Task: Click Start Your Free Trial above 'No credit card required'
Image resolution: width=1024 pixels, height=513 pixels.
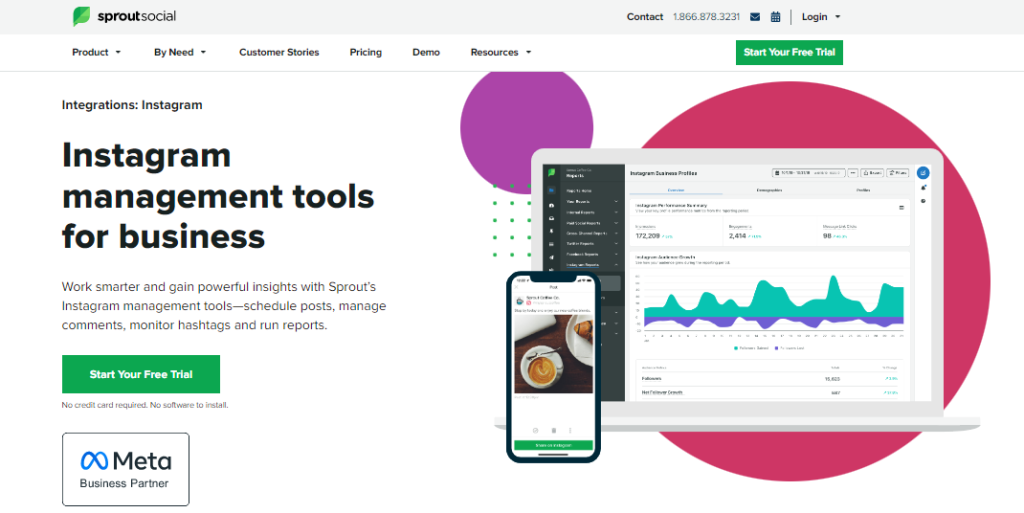Action: (141, 374)
